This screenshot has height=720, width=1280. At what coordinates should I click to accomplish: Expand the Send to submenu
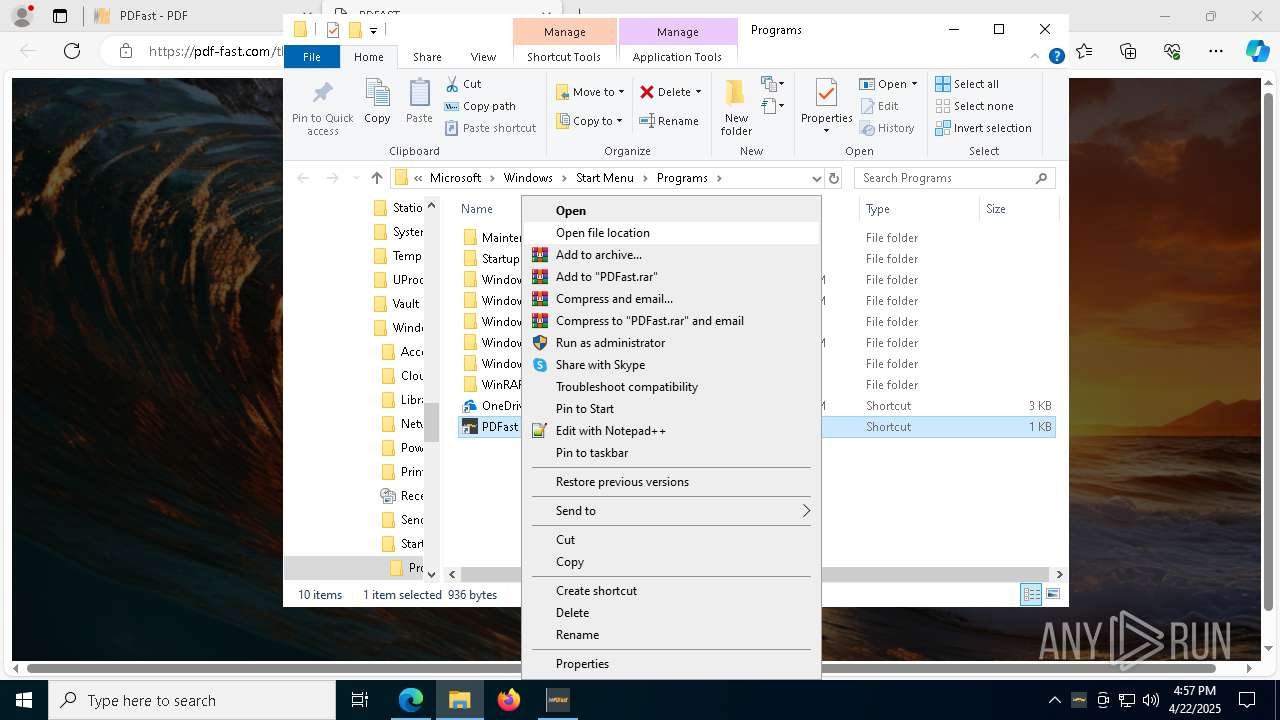[x=670, y=510]
